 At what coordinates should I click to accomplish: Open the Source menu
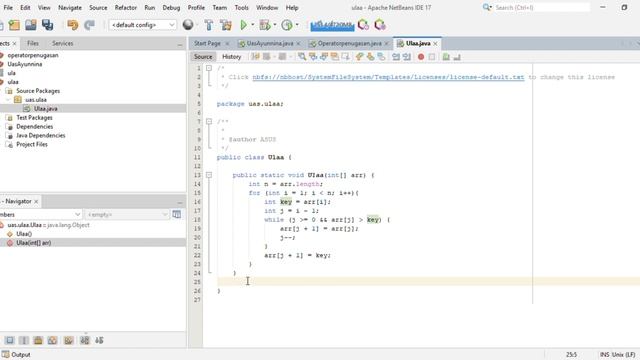click(x=98, y=7)
